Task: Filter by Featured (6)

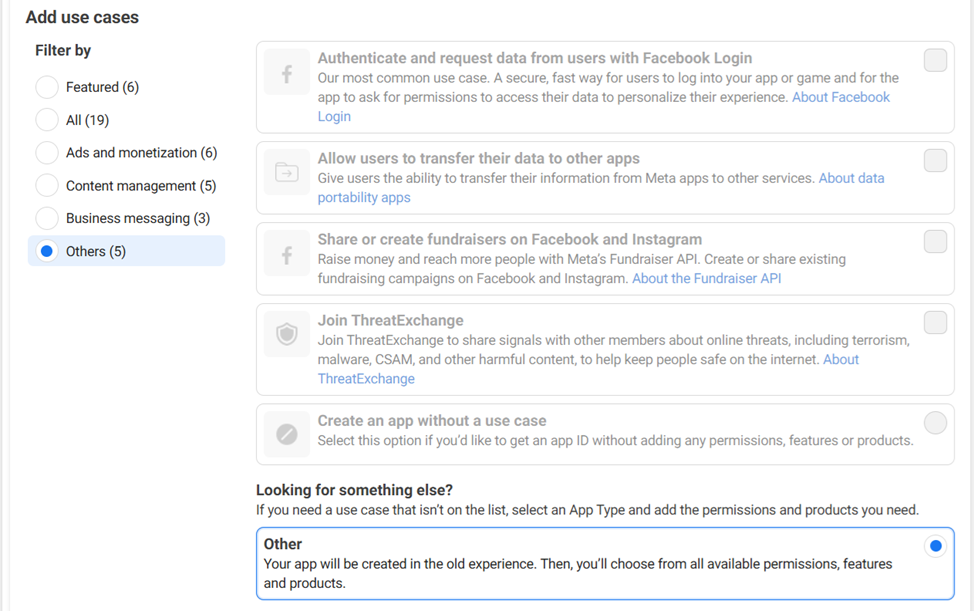Action: 47,87
